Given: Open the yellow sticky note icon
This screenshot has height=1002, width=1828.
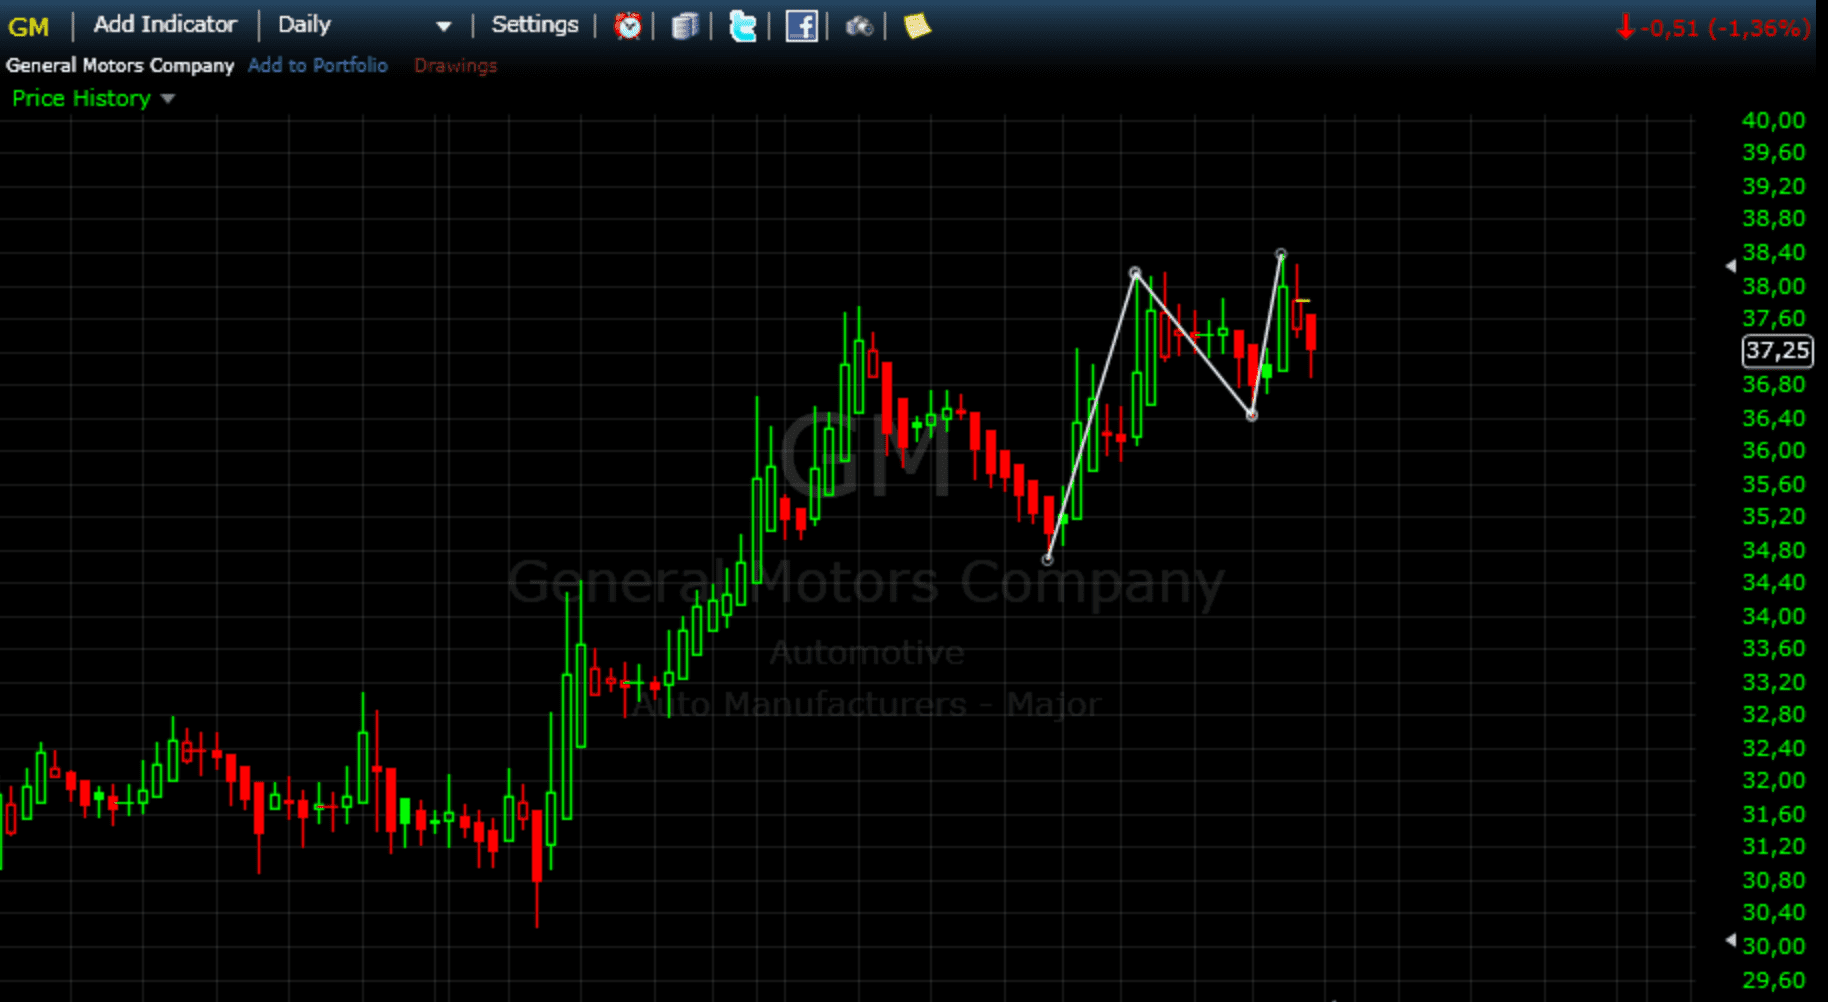Looking at the screenshot, I should [x=917, y=26].
